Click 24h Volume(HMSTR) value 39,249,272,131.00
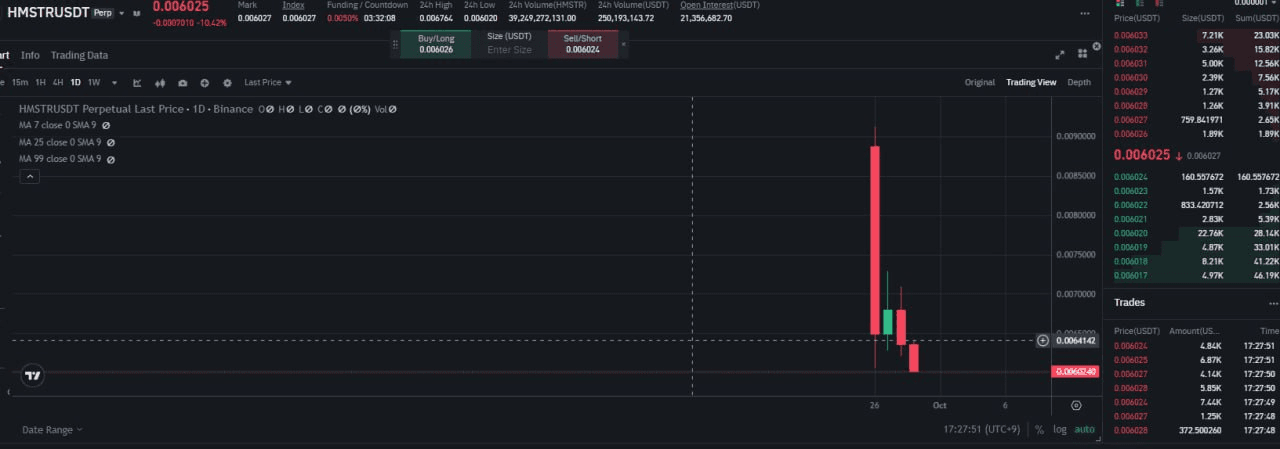 tap(541, 18)
